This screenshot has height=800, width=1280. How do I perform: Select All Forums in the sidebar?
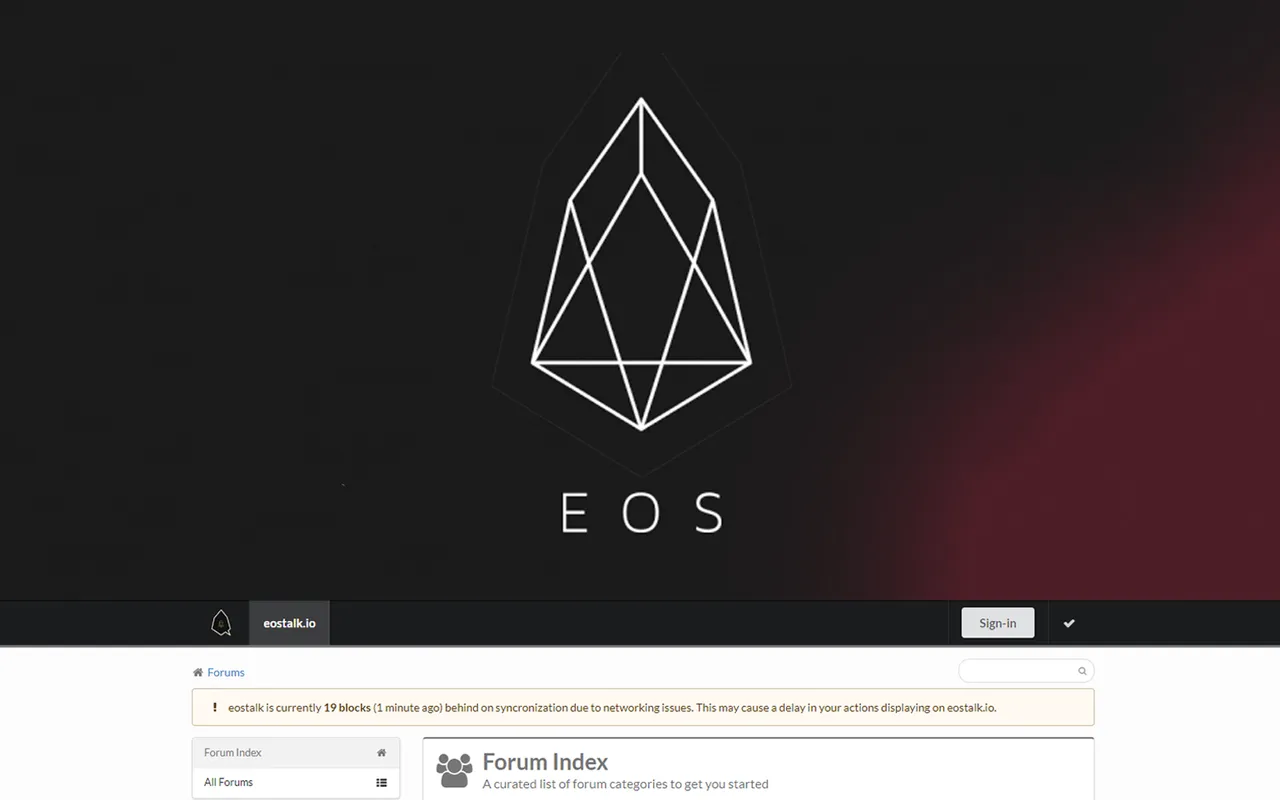tap(295, 782)
